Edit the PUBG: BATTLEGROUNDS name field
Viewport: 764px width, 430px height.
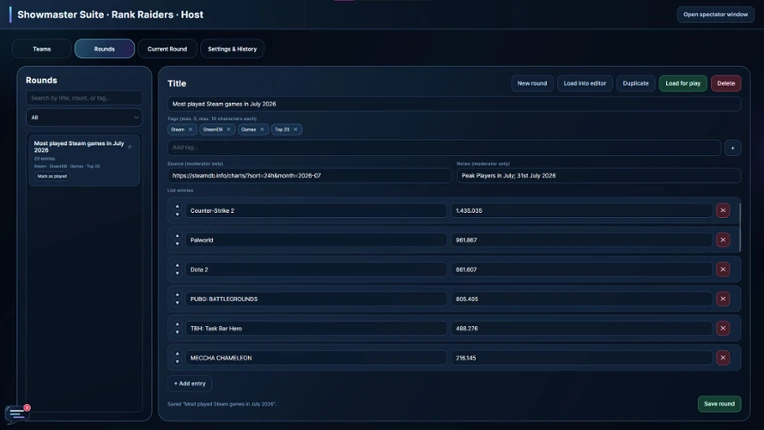[x=316, y=299]
